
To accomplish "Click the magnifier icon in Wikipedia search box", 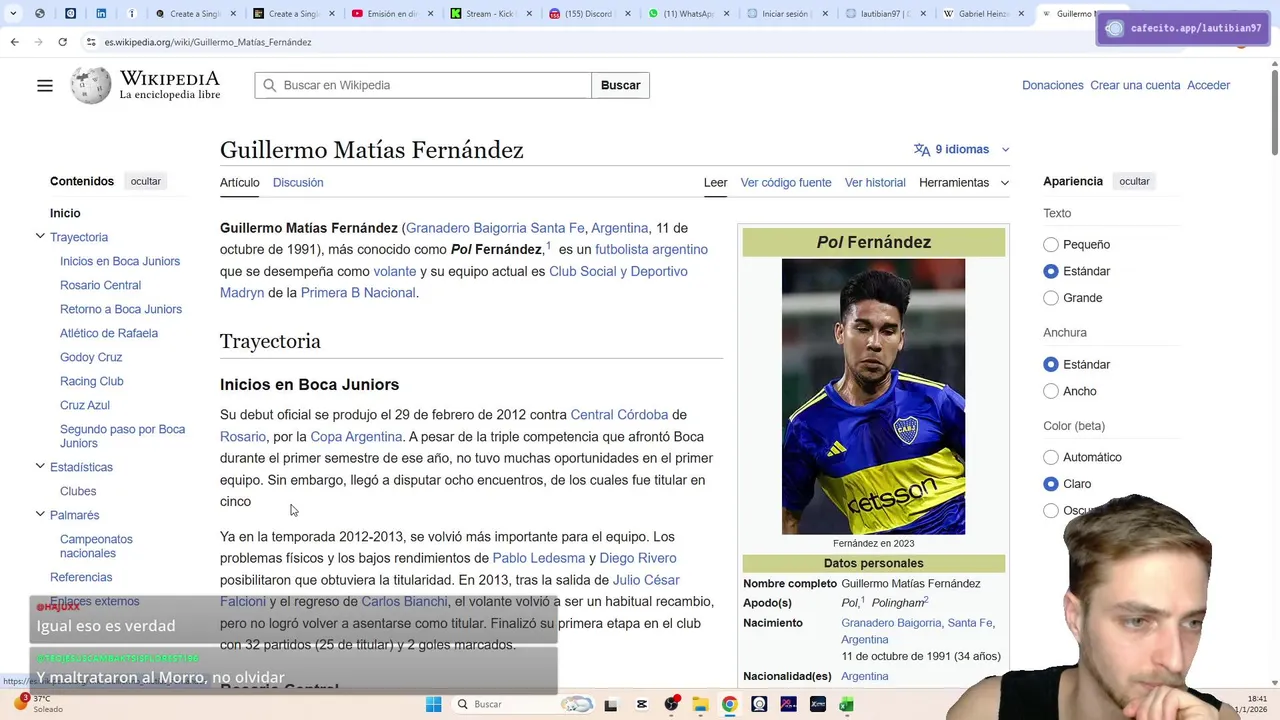I will (269, 85).
